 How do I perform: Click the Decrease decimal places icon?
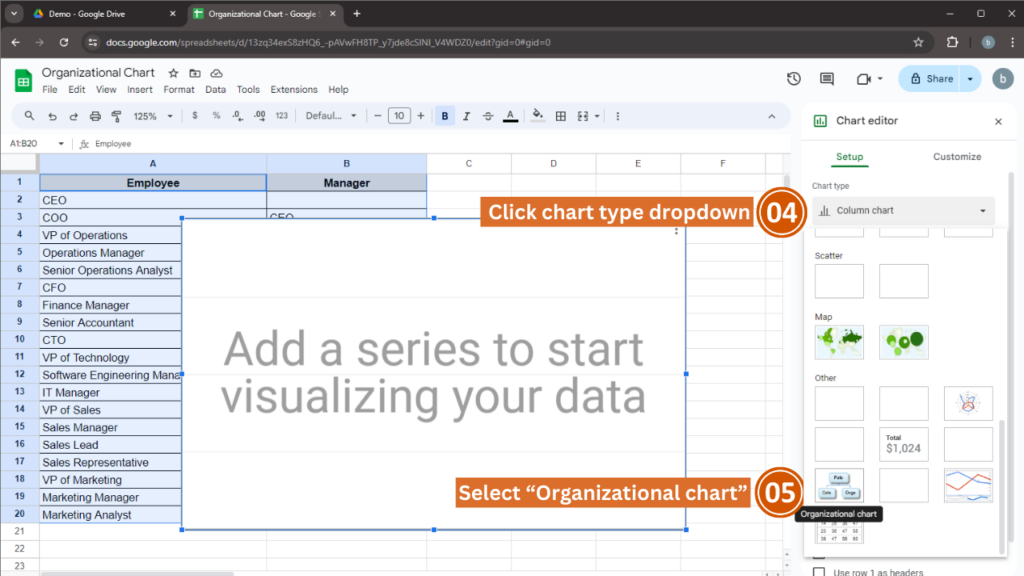click(x=237, y=115)
